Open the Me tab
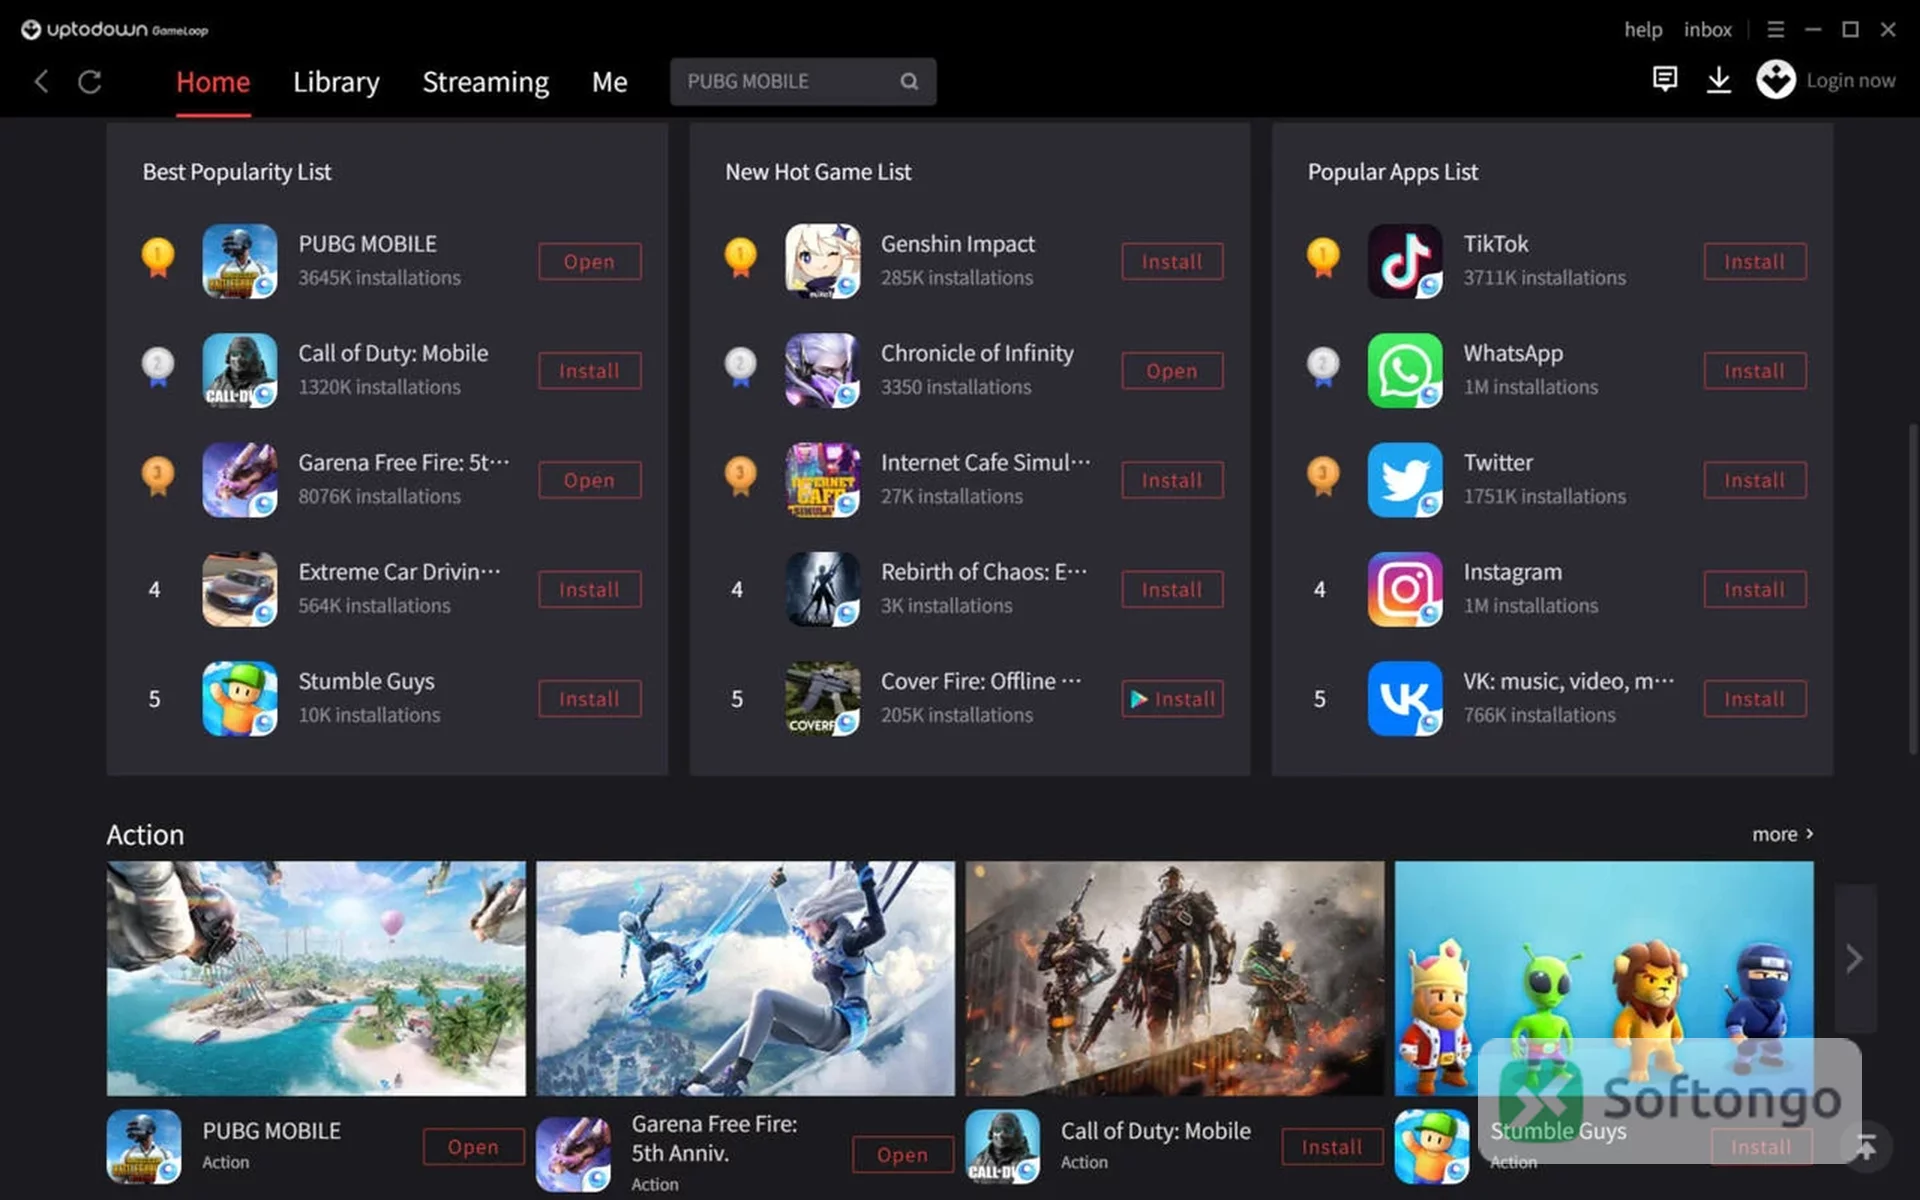This screenshot has width=1920, height=1200. 609,82
